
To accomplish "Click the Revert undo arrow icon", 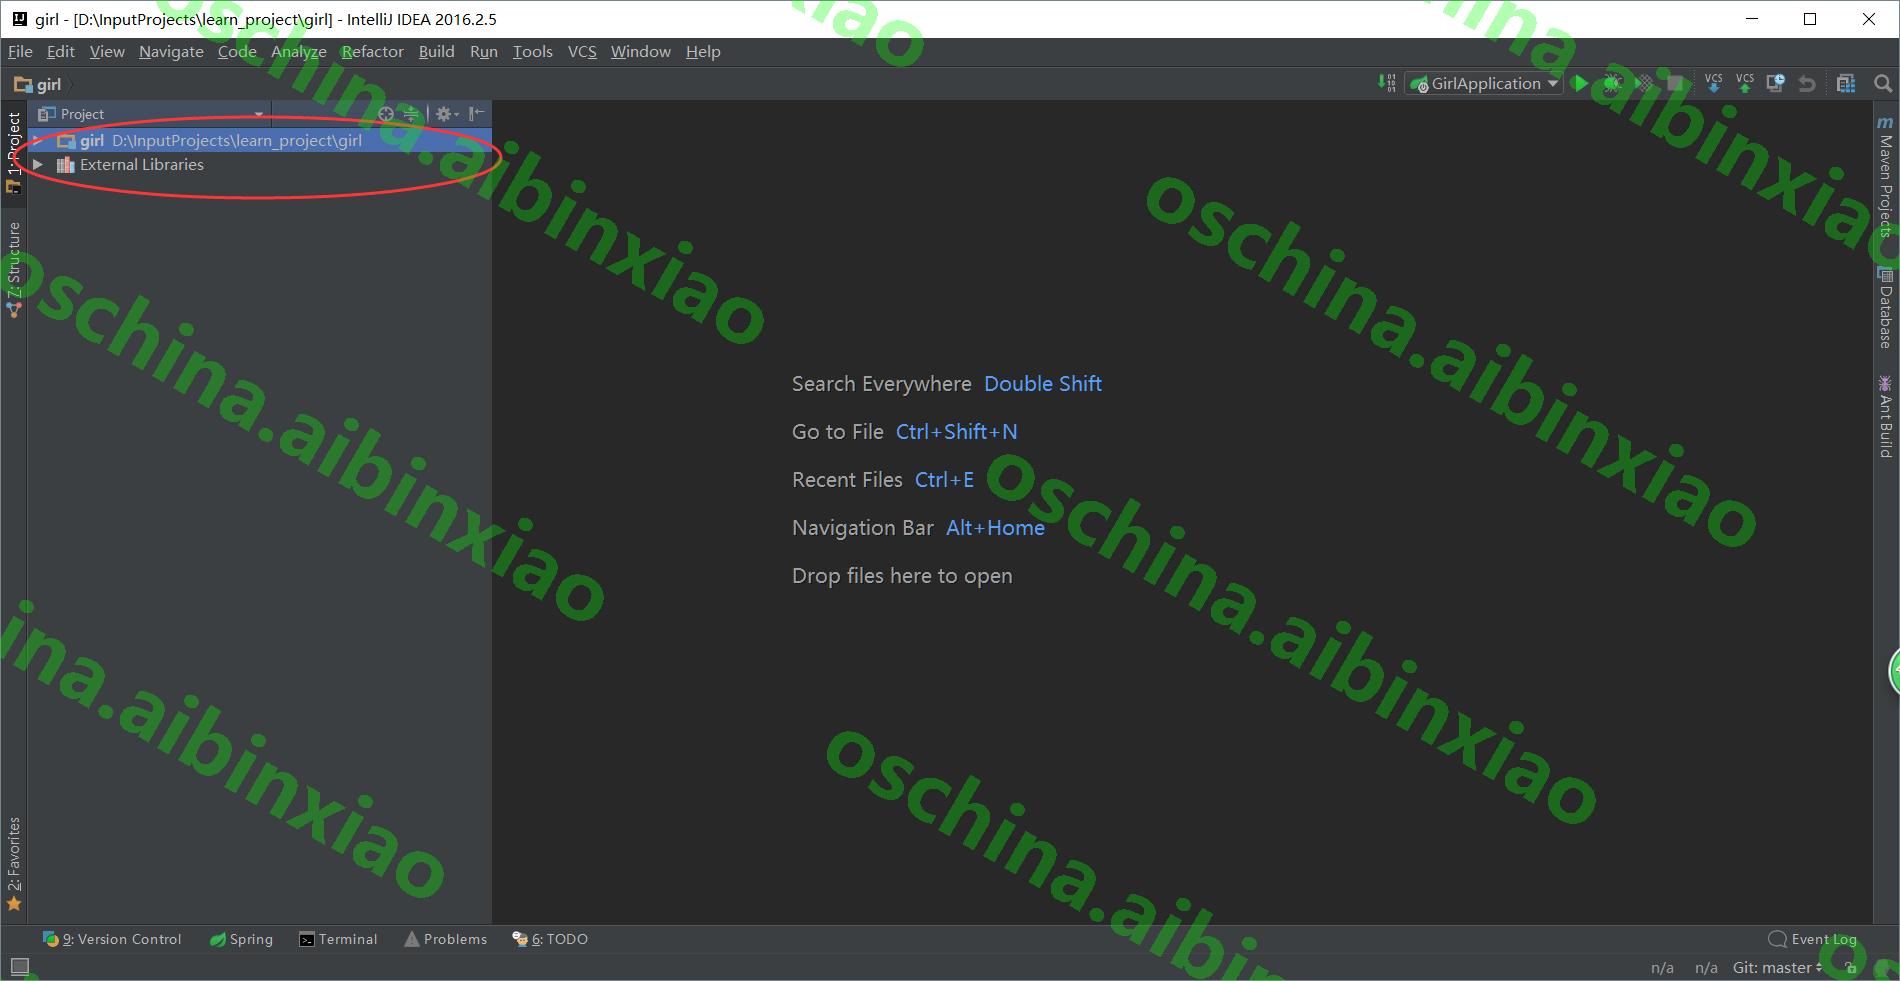I will pyautogui.click(x=1807, y=83).
